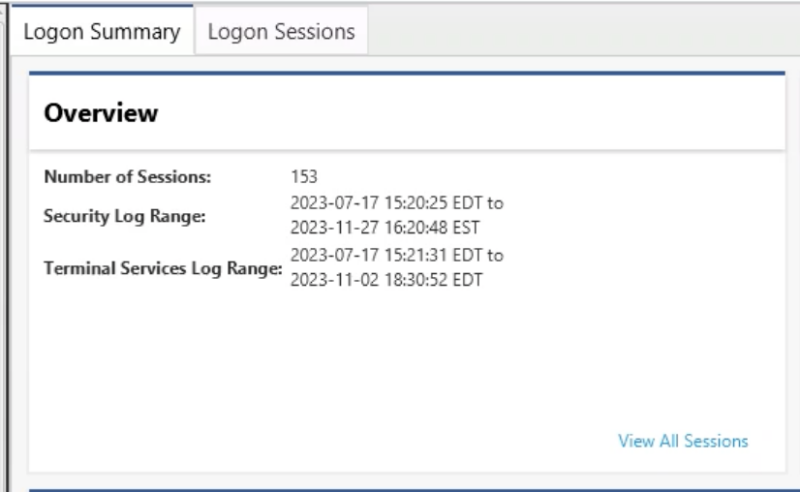This screenshot has width=800, height=492.
Task: Click the Terminal Services Log Range label
Action: [163, 268]
